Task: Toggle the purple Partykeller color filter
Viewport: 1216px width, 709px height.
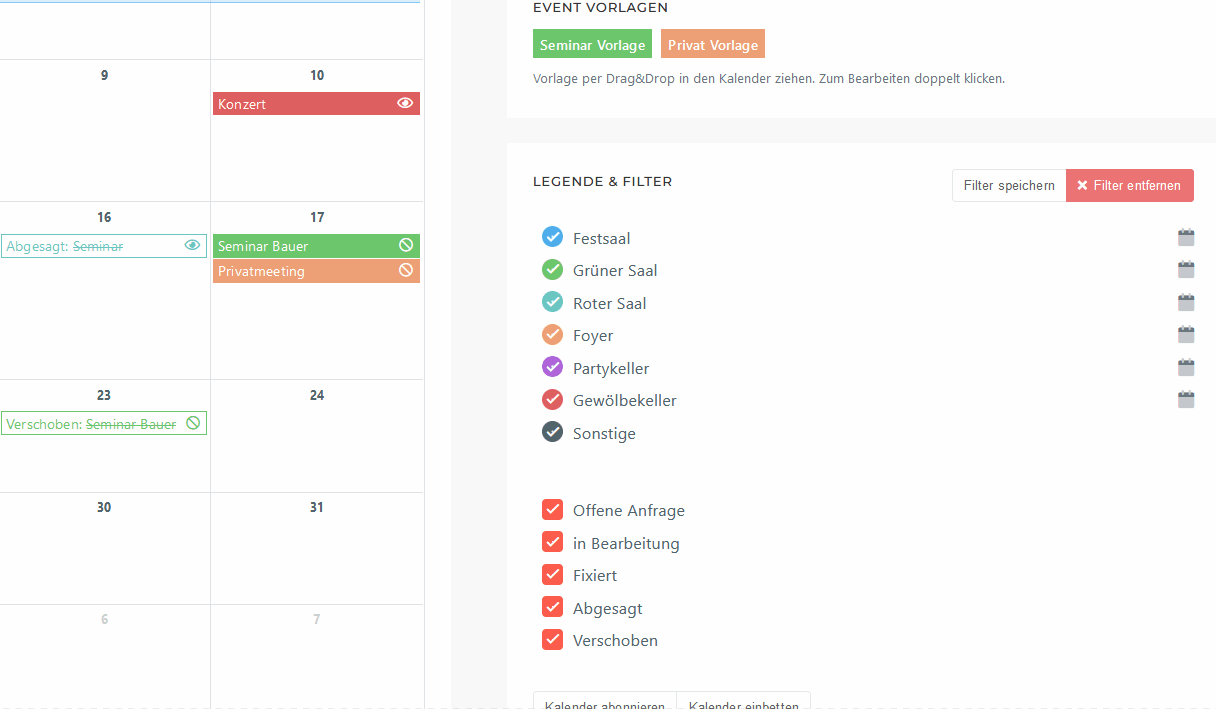Action: (552, 368)
